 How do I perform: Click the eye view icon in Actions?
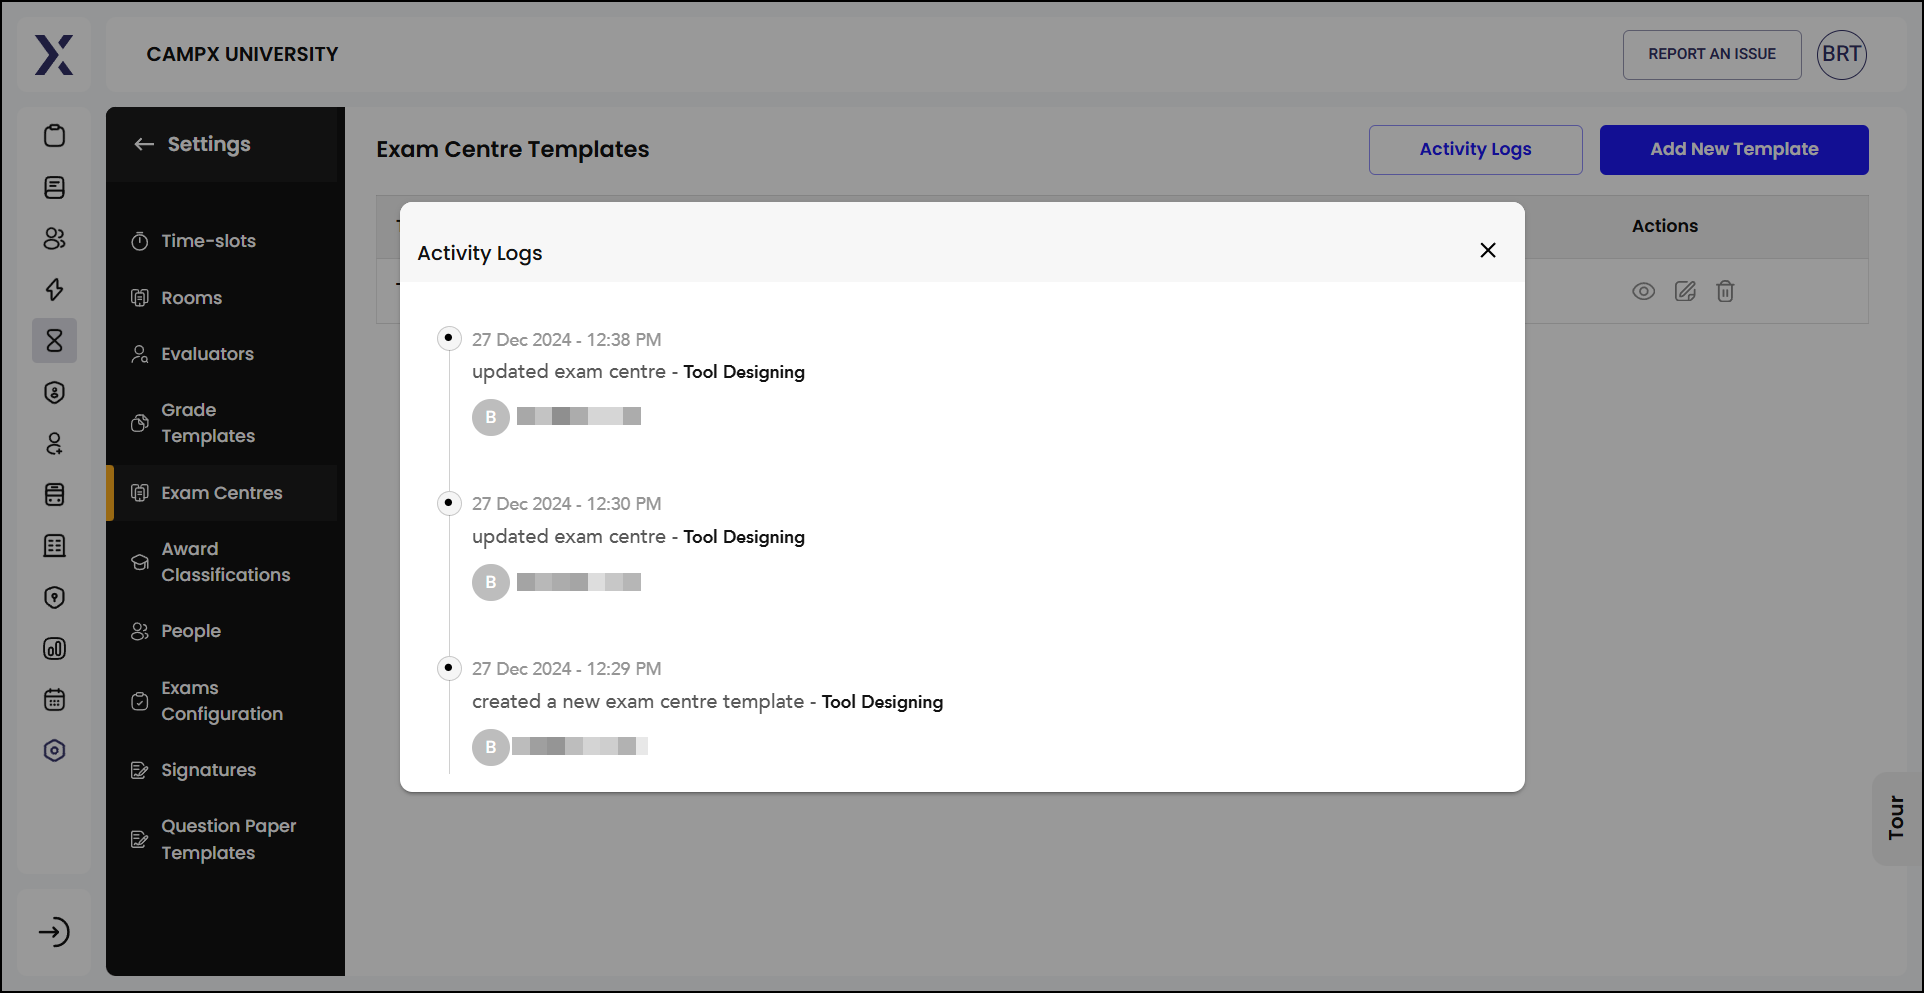click(1643, 291)
